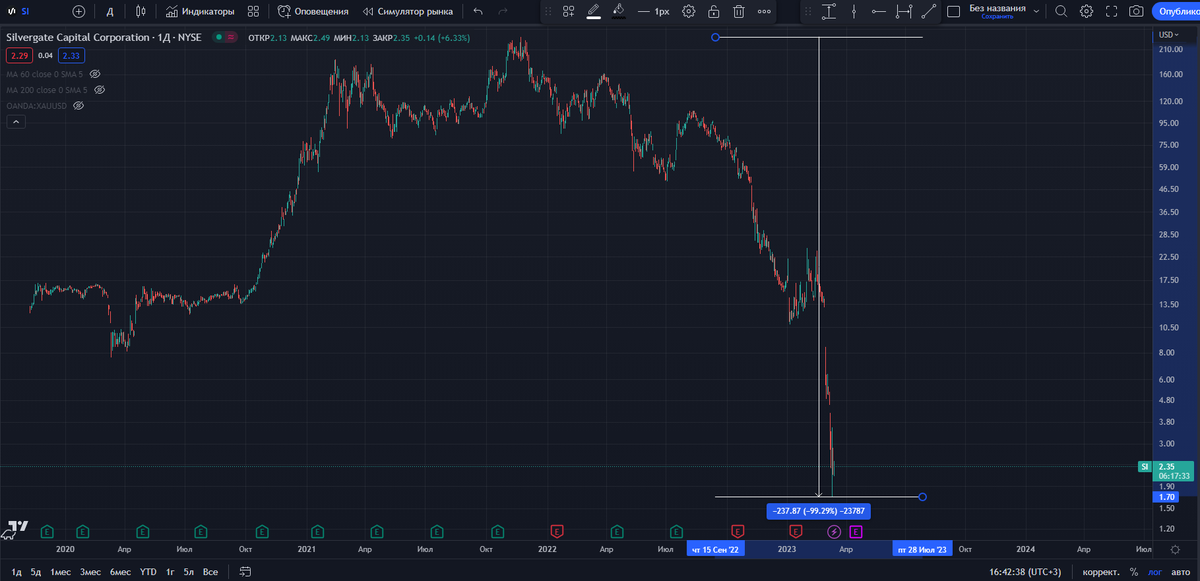The width and height of the screenshot is (1200, 581).
Task: Click the lightning event marker on timeline
Action: point(833,531)
